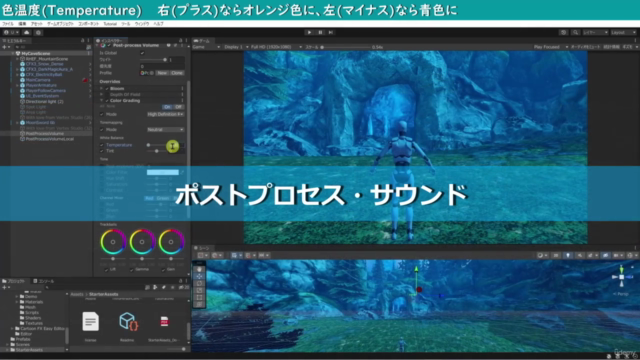This screenshot has width=640, height=360.
Task: Toggle the Is Global checkbox
Action: [142, 53]
